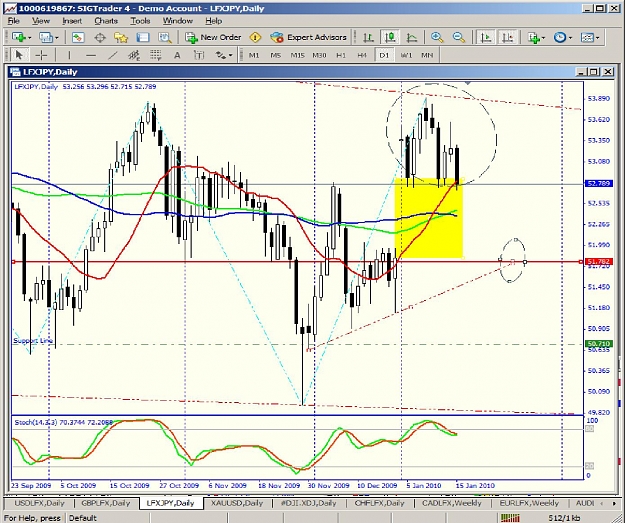This screenshot has width=625, height=523.
Task: Select the Cursor arrow tool
Action: 18,55
